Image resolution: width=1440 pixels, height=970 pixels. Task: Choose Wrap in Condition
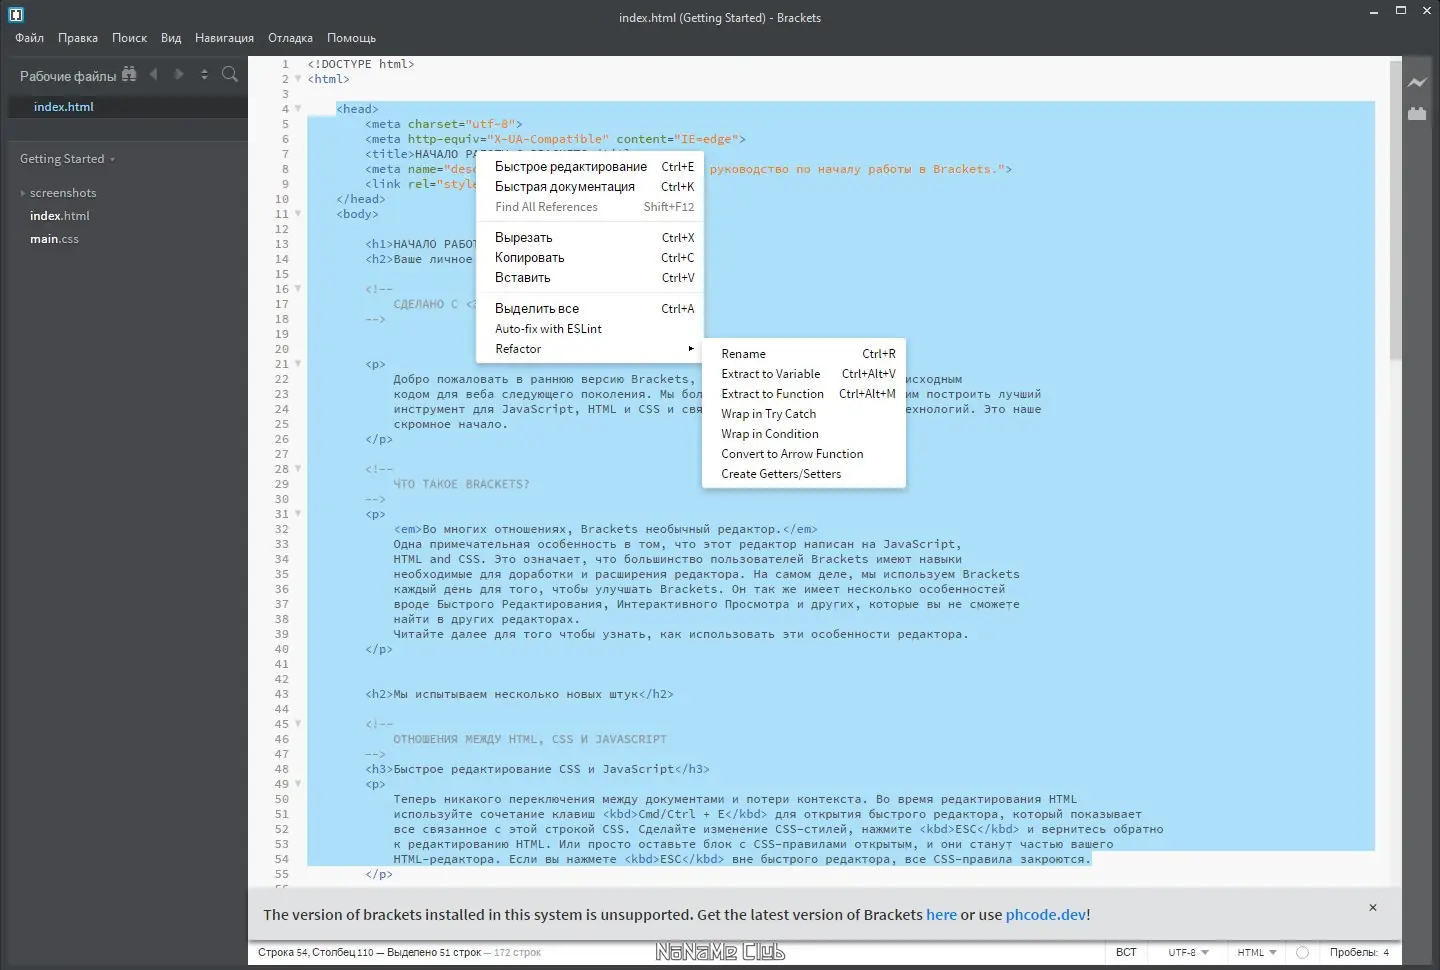[x=804, y=434]
